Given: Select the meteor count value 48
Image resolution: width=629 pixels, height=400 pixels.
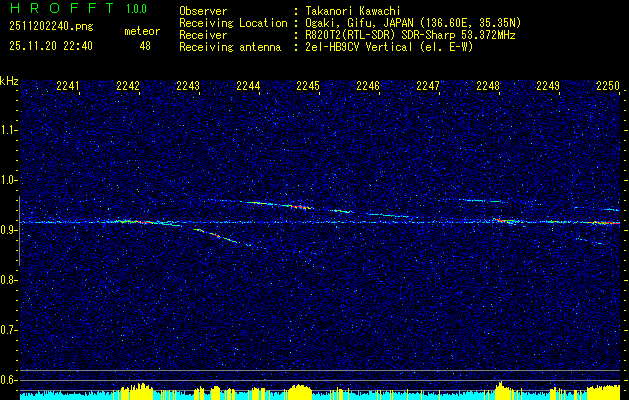Looking at the screenshot, I should tap(145, 46).
